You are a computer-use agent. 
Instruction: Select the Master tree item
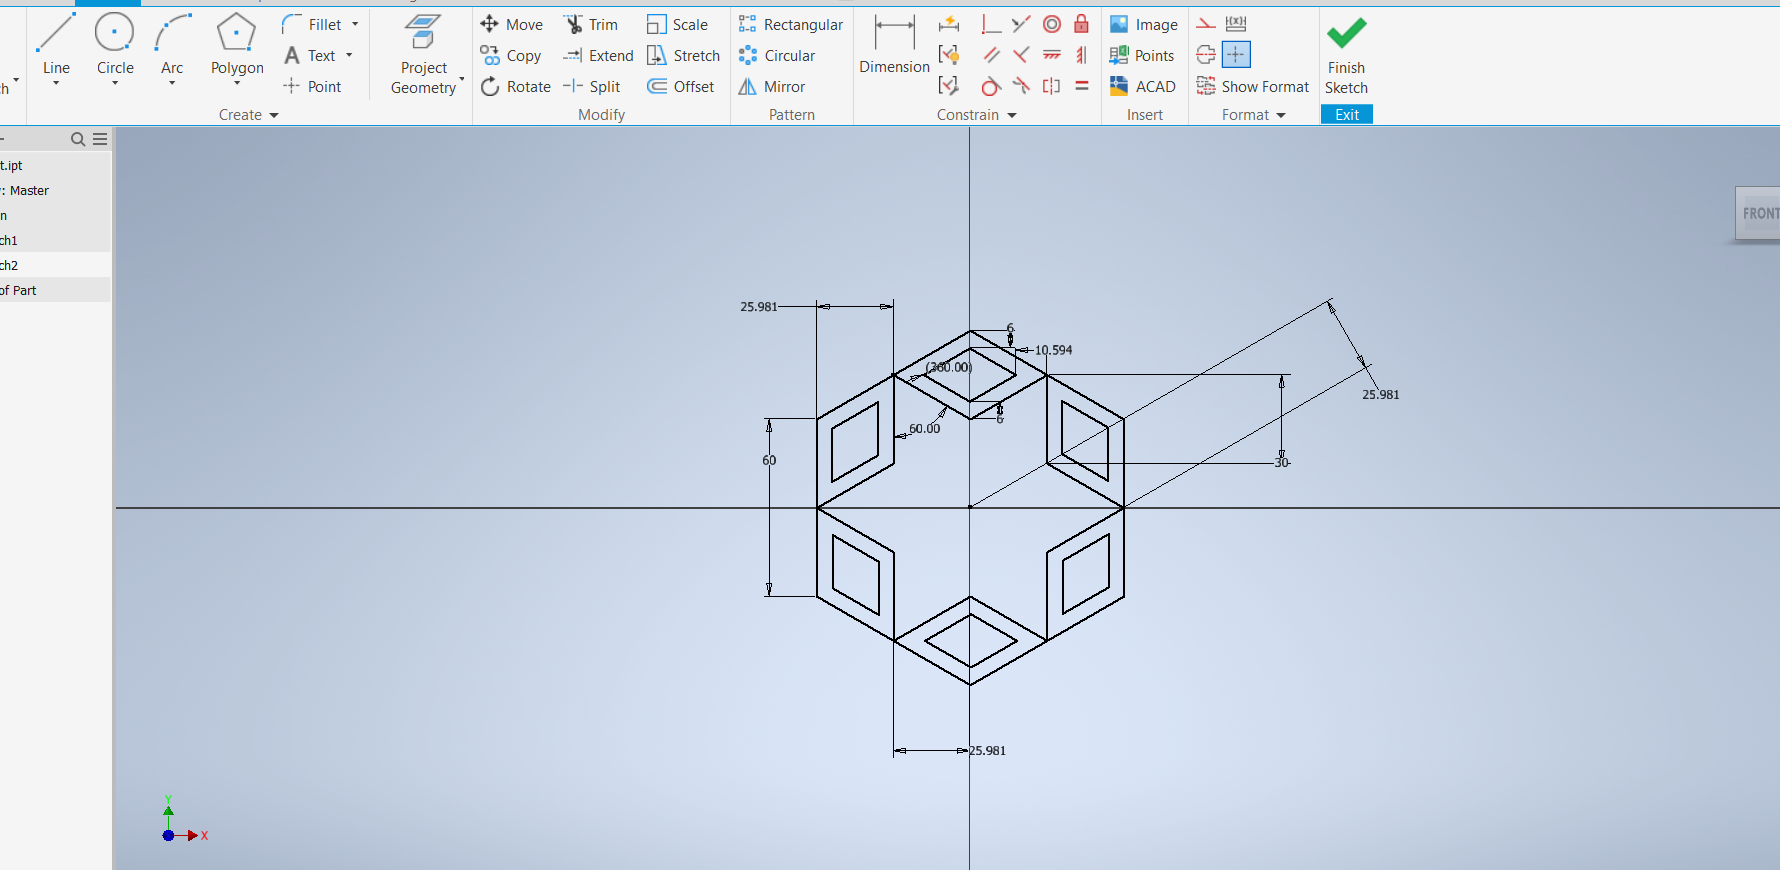coord(29,190)
